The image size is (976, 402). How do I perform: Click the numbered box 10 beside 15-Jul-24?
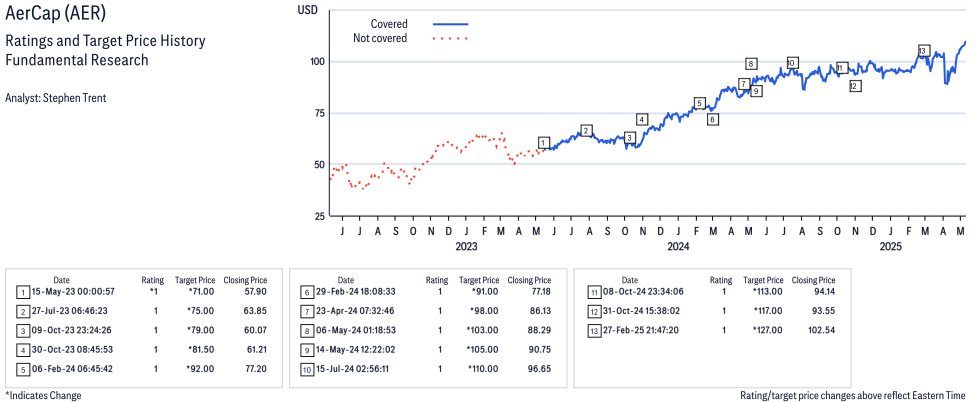[x=307, y=370]
